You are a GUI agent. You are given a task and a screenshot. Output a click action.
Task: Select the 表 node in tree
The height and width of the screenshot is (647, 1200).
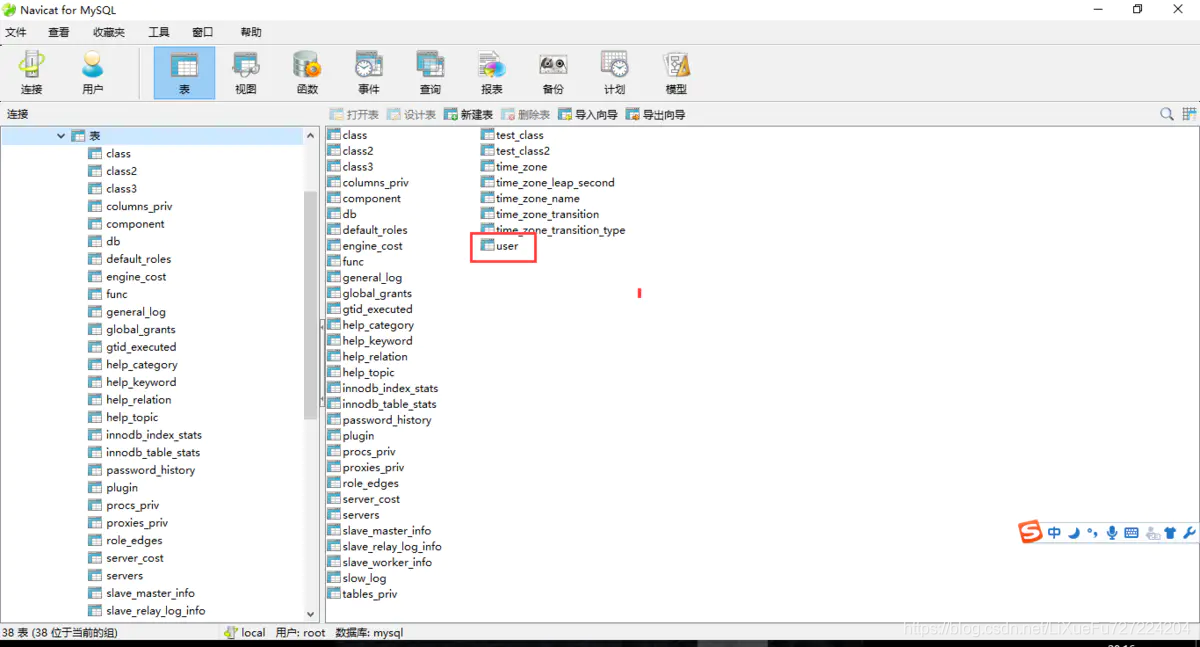tap(86, 135)
